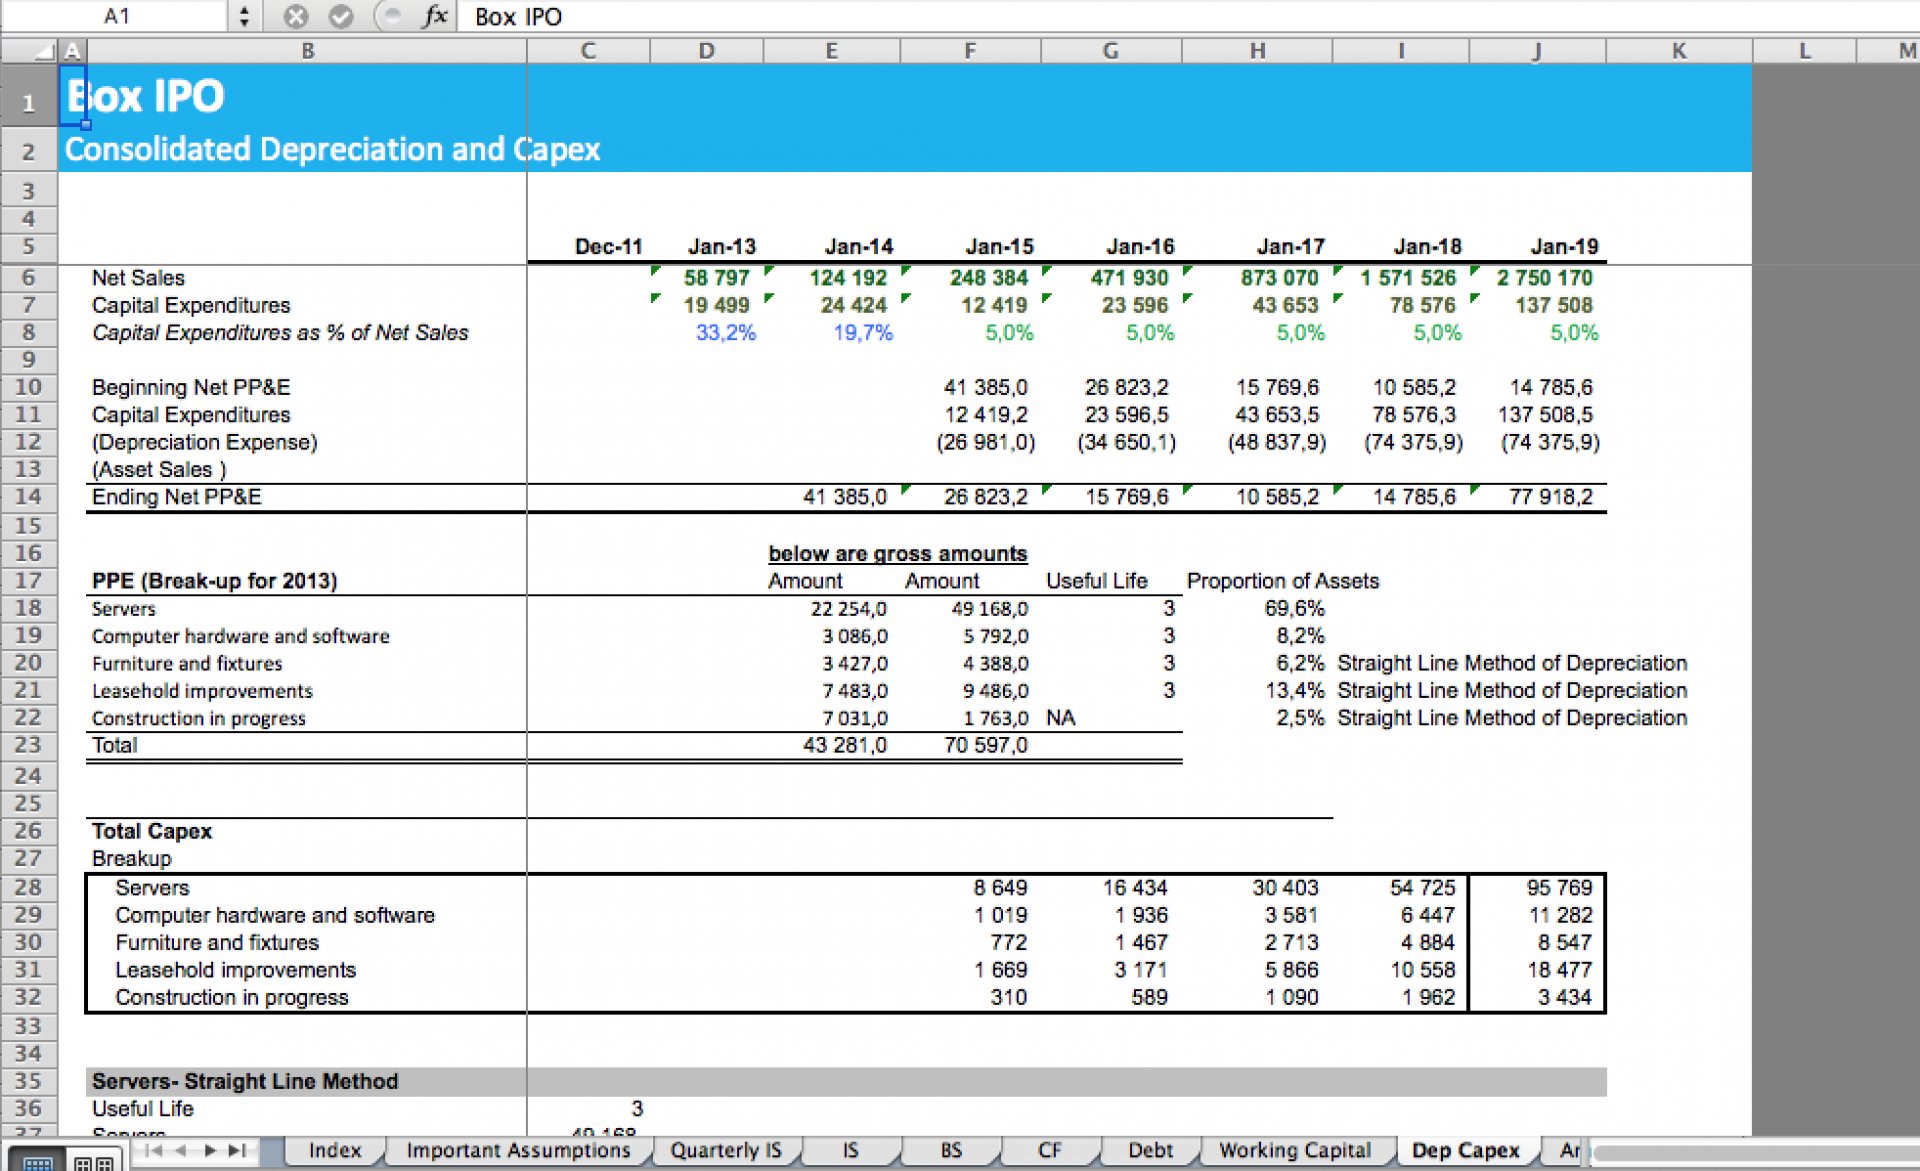Click 'below are gross amounts' header
The image size is (1920, 1171).
[897, 554]
